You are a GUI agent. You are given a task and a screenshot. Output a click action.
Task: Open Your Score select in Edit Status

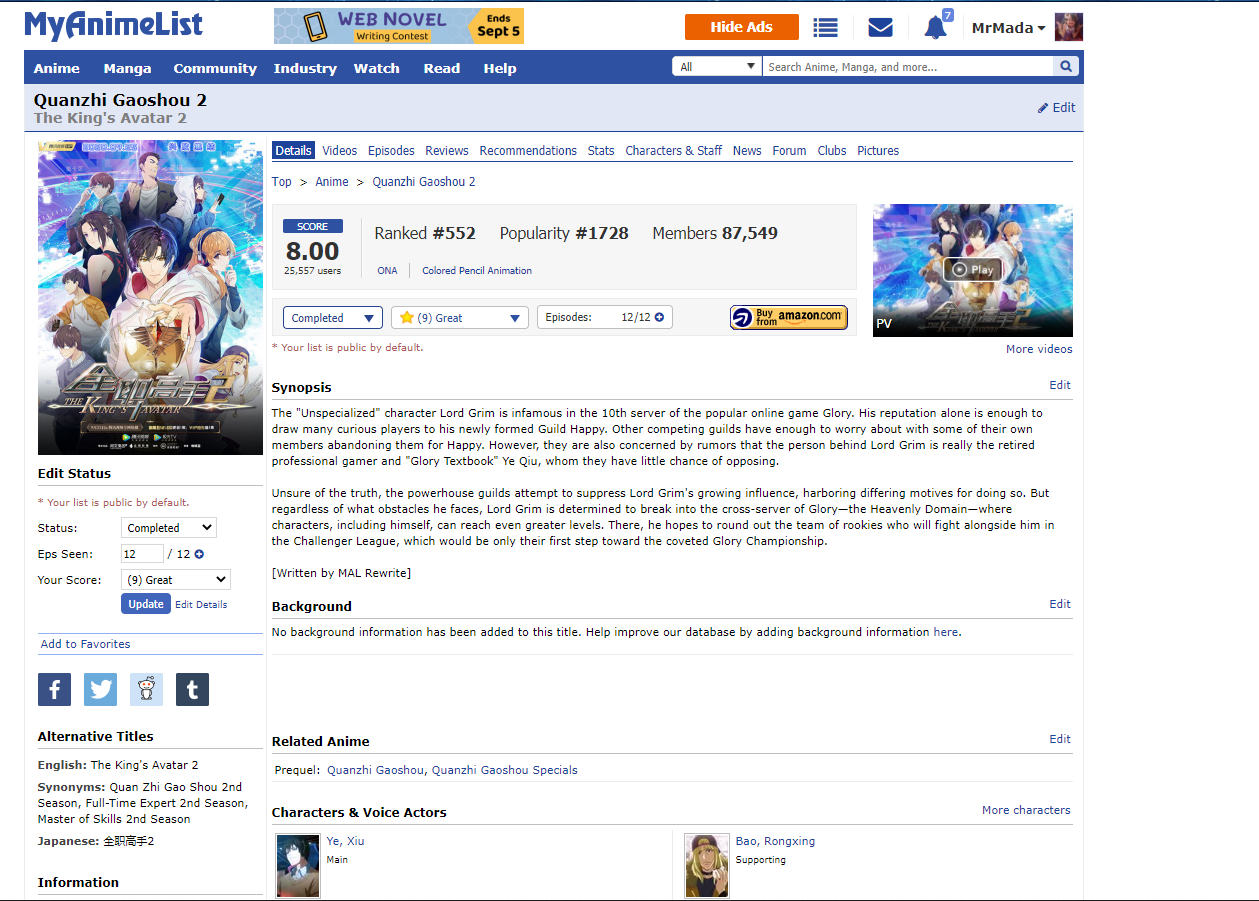[176, 580]
